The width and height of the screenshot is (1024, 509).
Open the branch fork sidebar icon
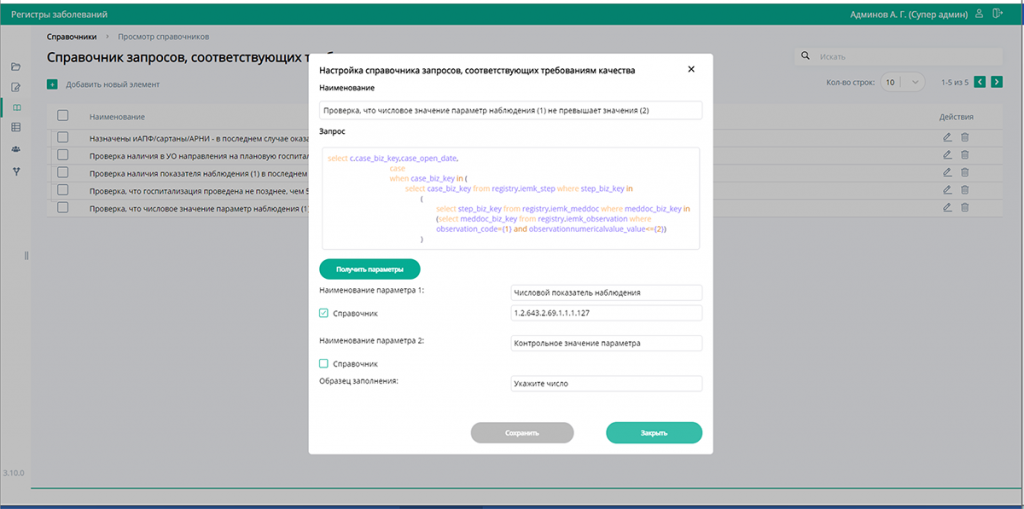point(16,171)
